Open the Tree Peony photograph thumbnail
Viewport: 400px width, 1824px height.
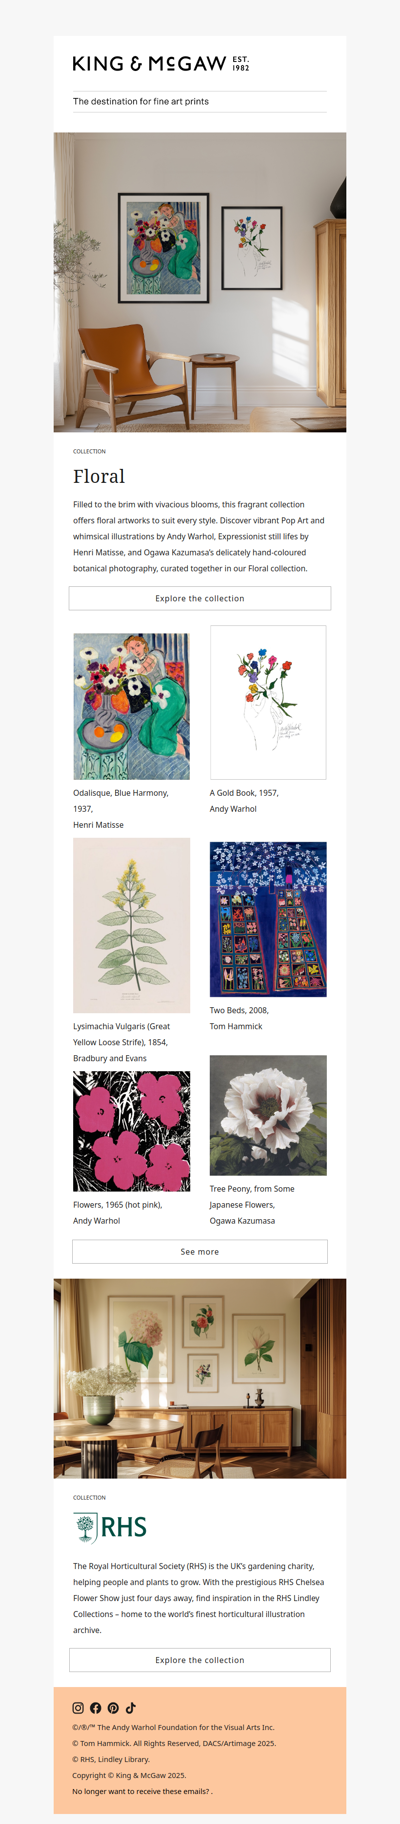coord(268,1115)
